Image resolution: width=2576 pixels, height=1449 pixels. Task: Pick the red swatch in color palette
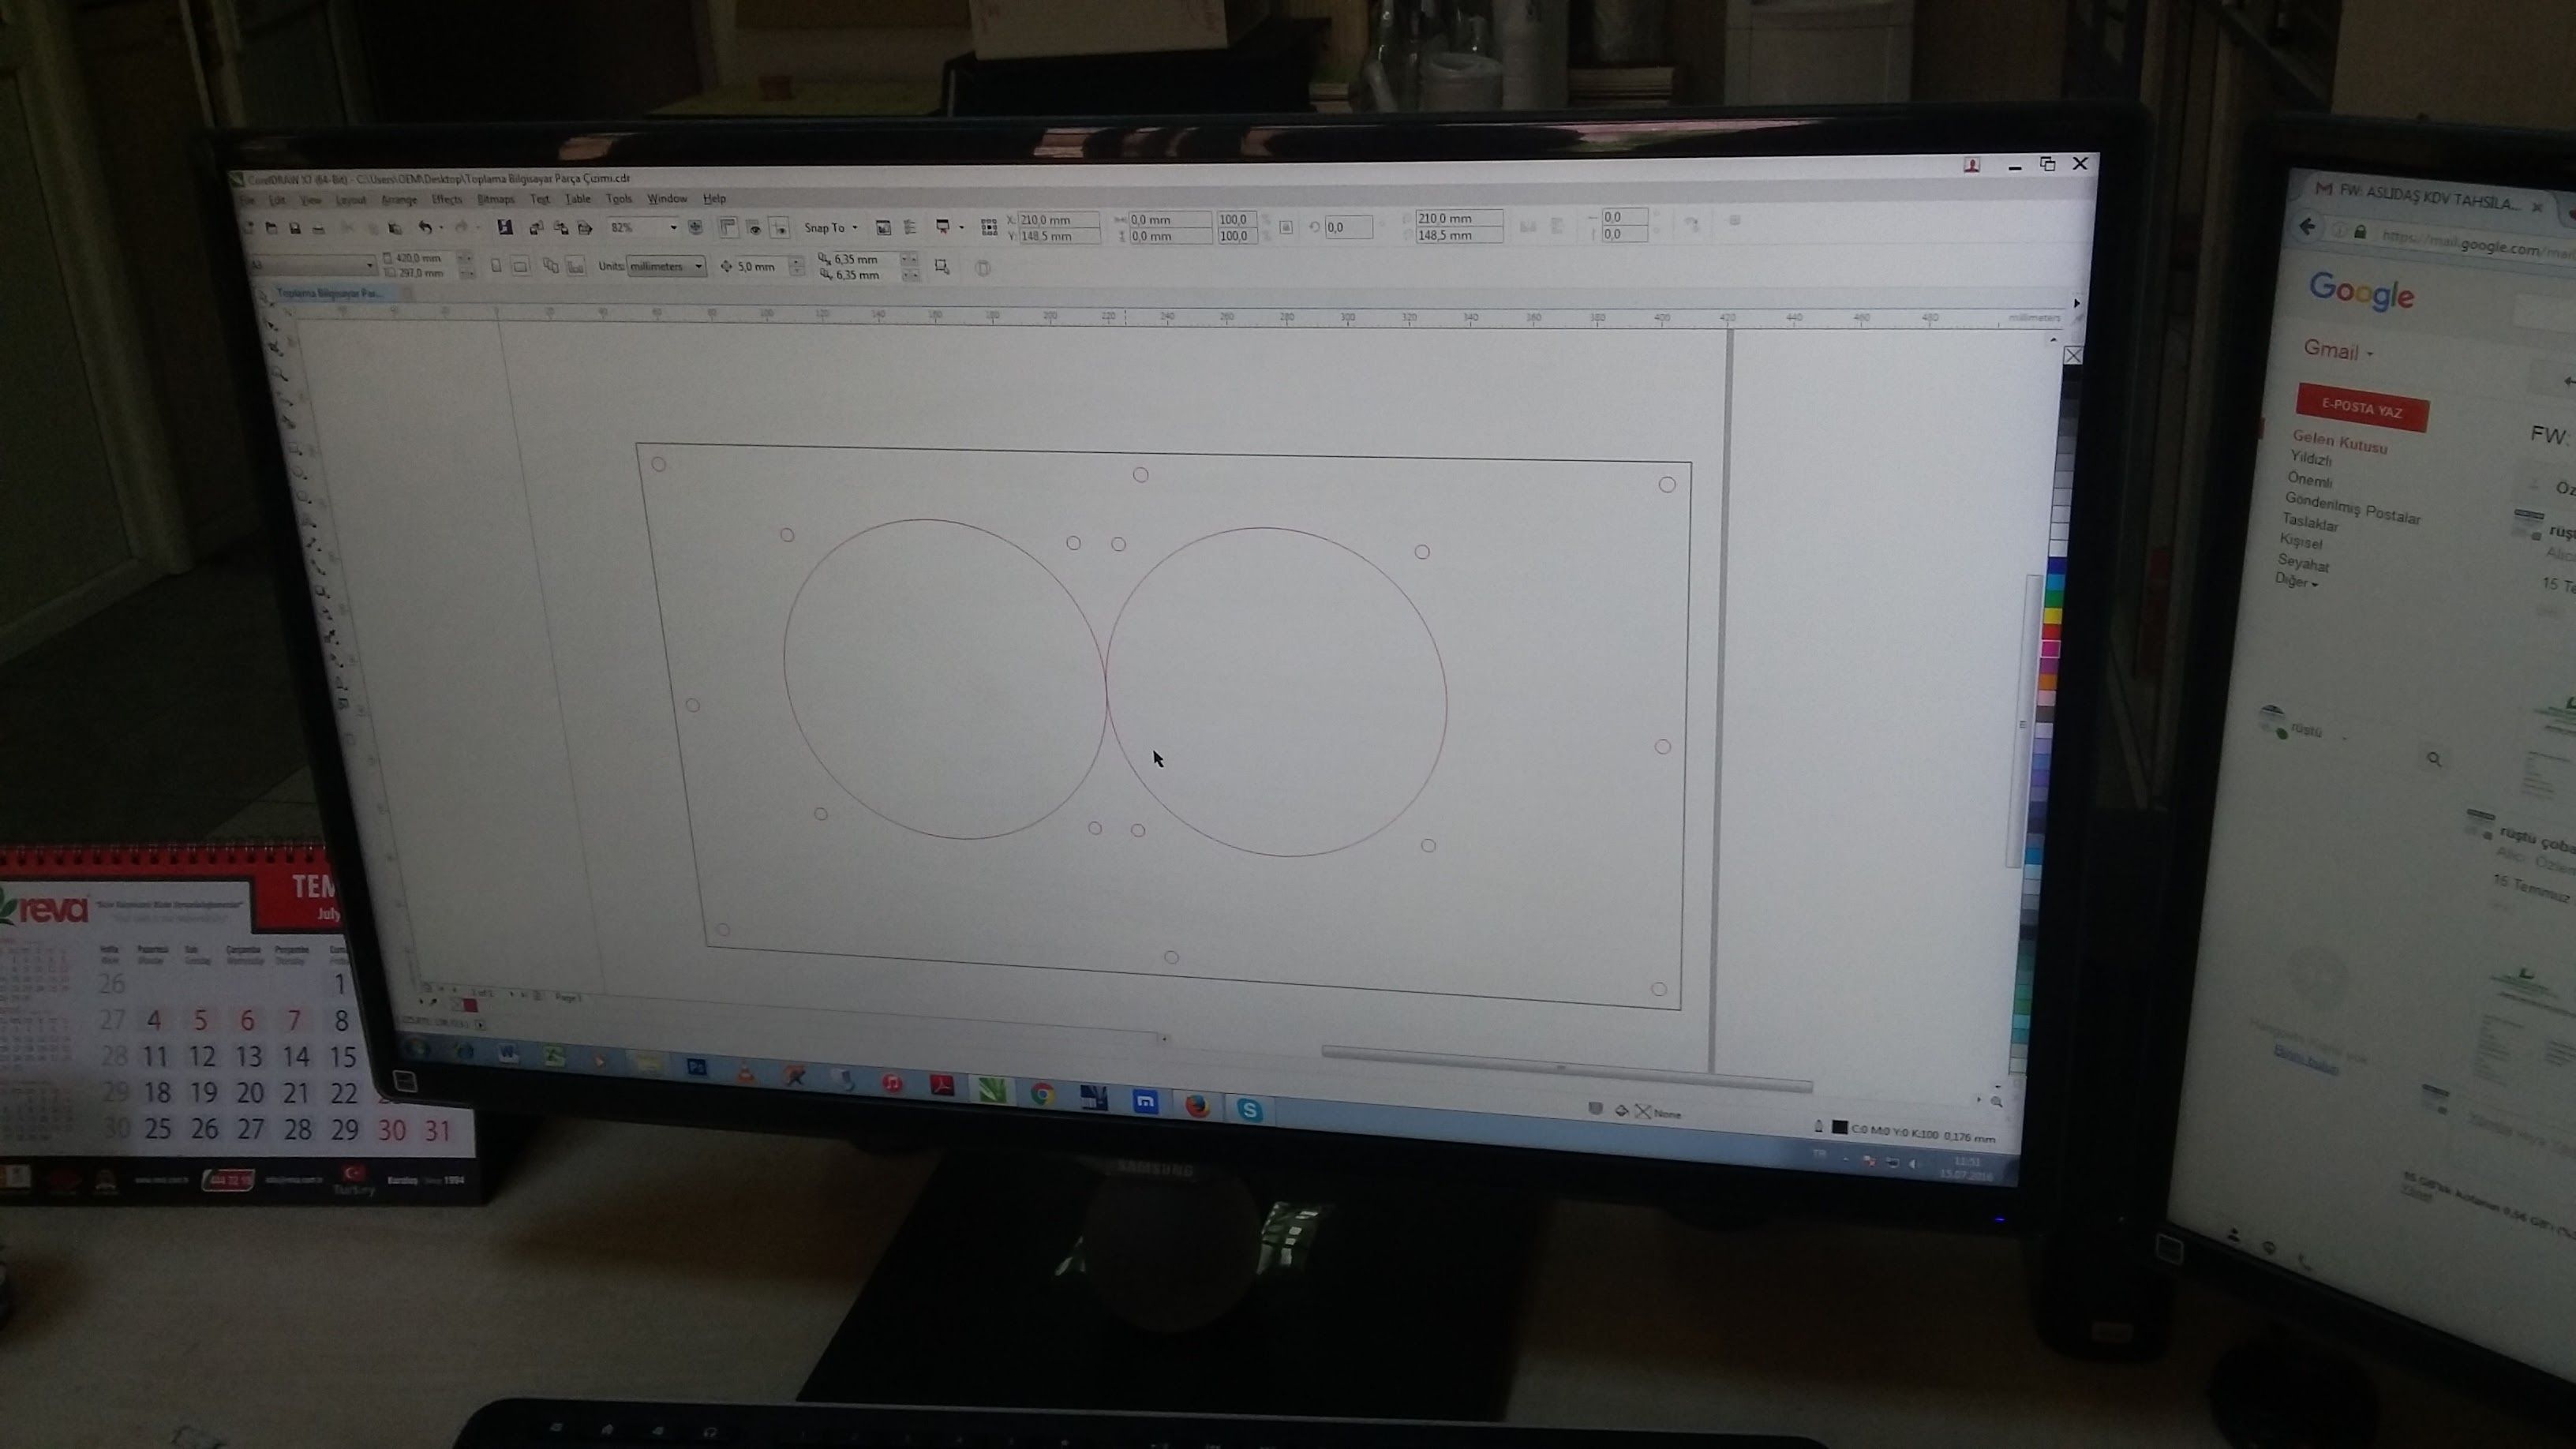tap(2051, 632)
